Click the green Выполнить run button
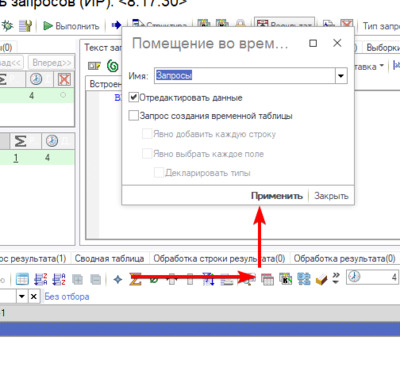 (71, 26)
